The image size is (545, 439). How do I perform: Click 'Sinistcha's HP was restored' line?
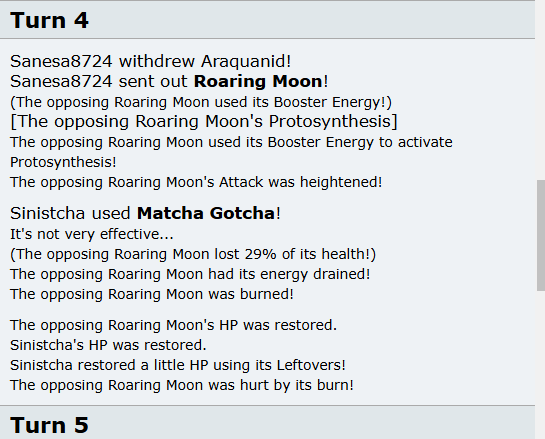(108, 345)
